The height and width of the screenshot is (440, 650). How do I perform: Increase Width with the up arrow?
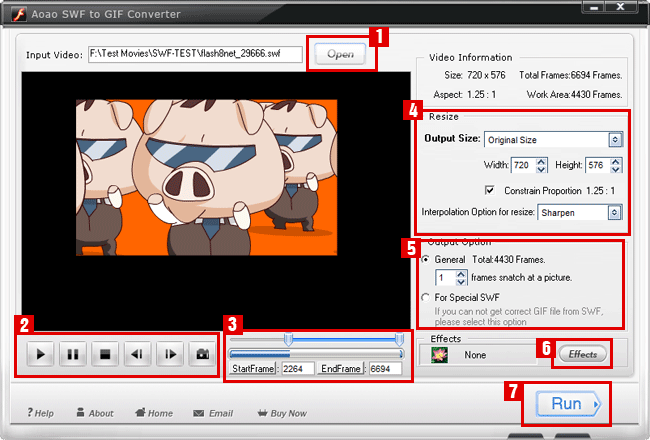541,162
